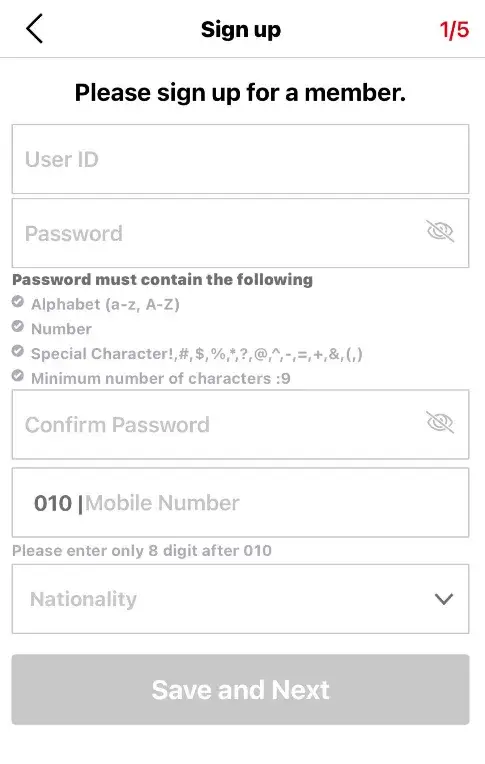Open the Nationality selection field

240,599
